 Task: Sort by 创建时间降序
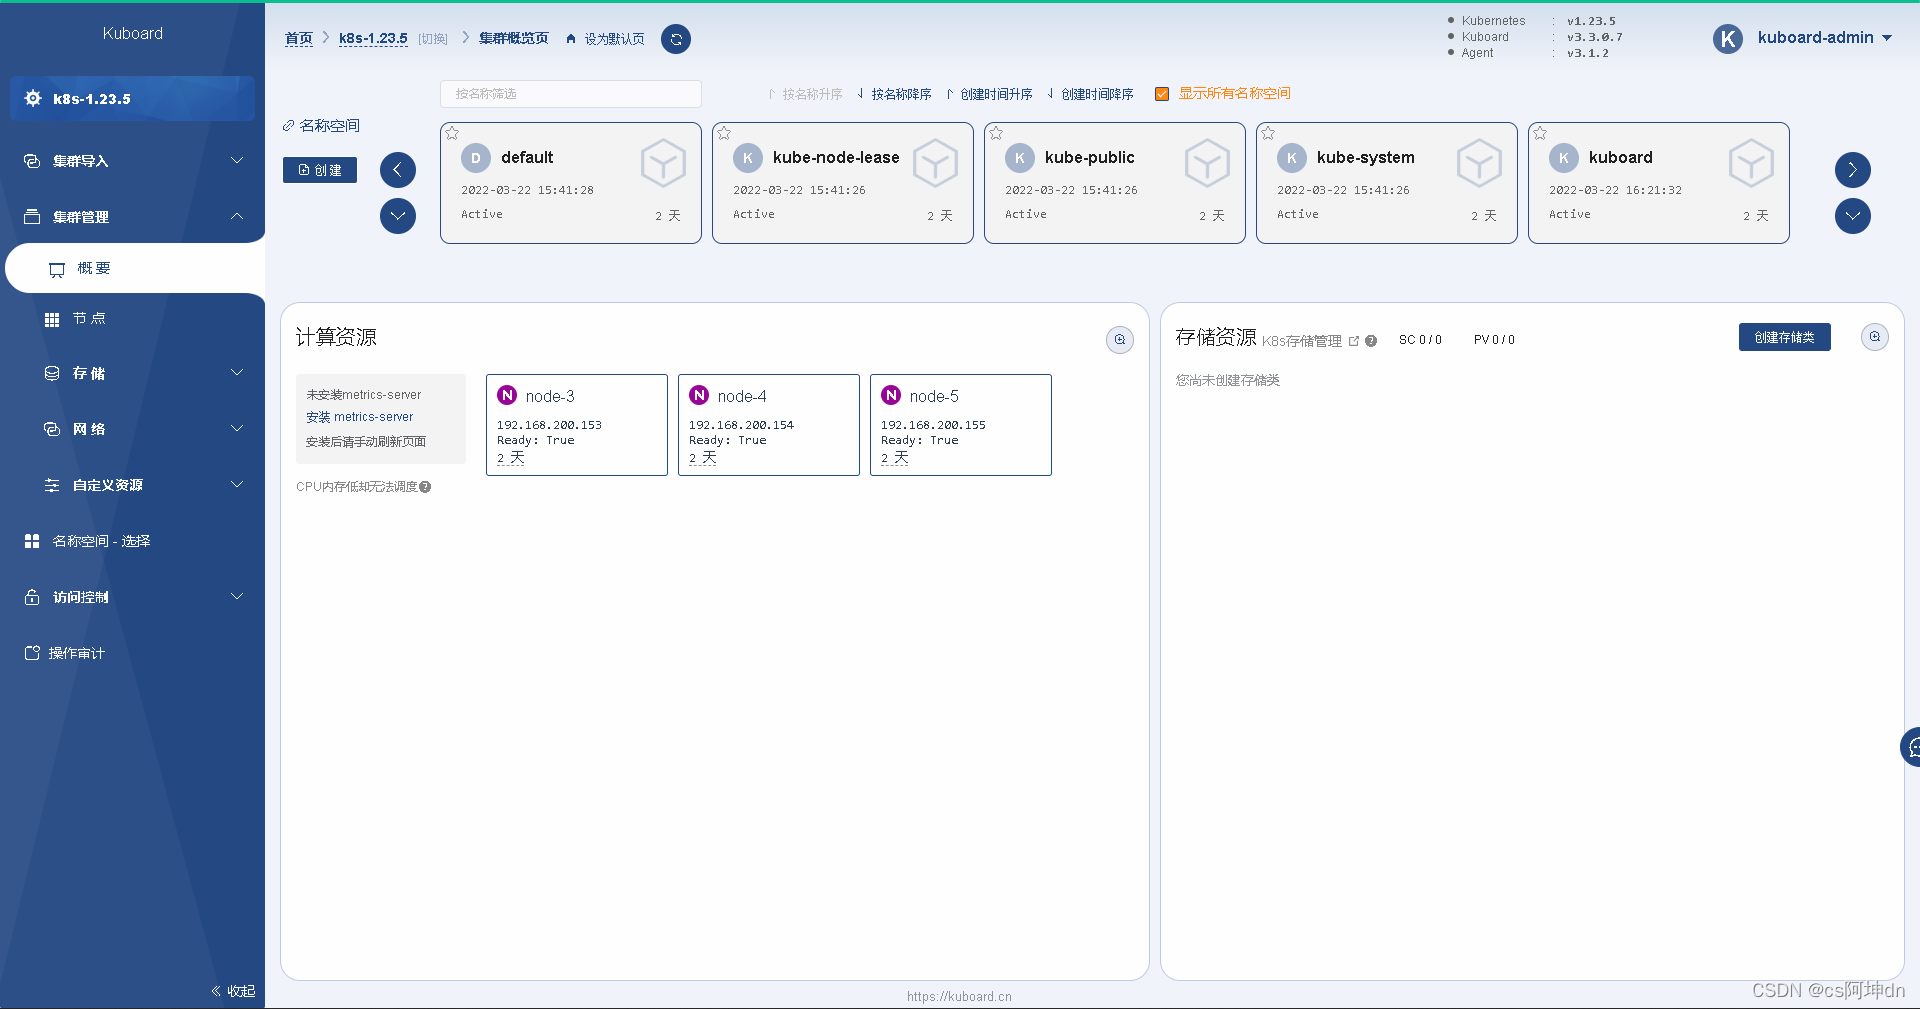[1090, 94]
